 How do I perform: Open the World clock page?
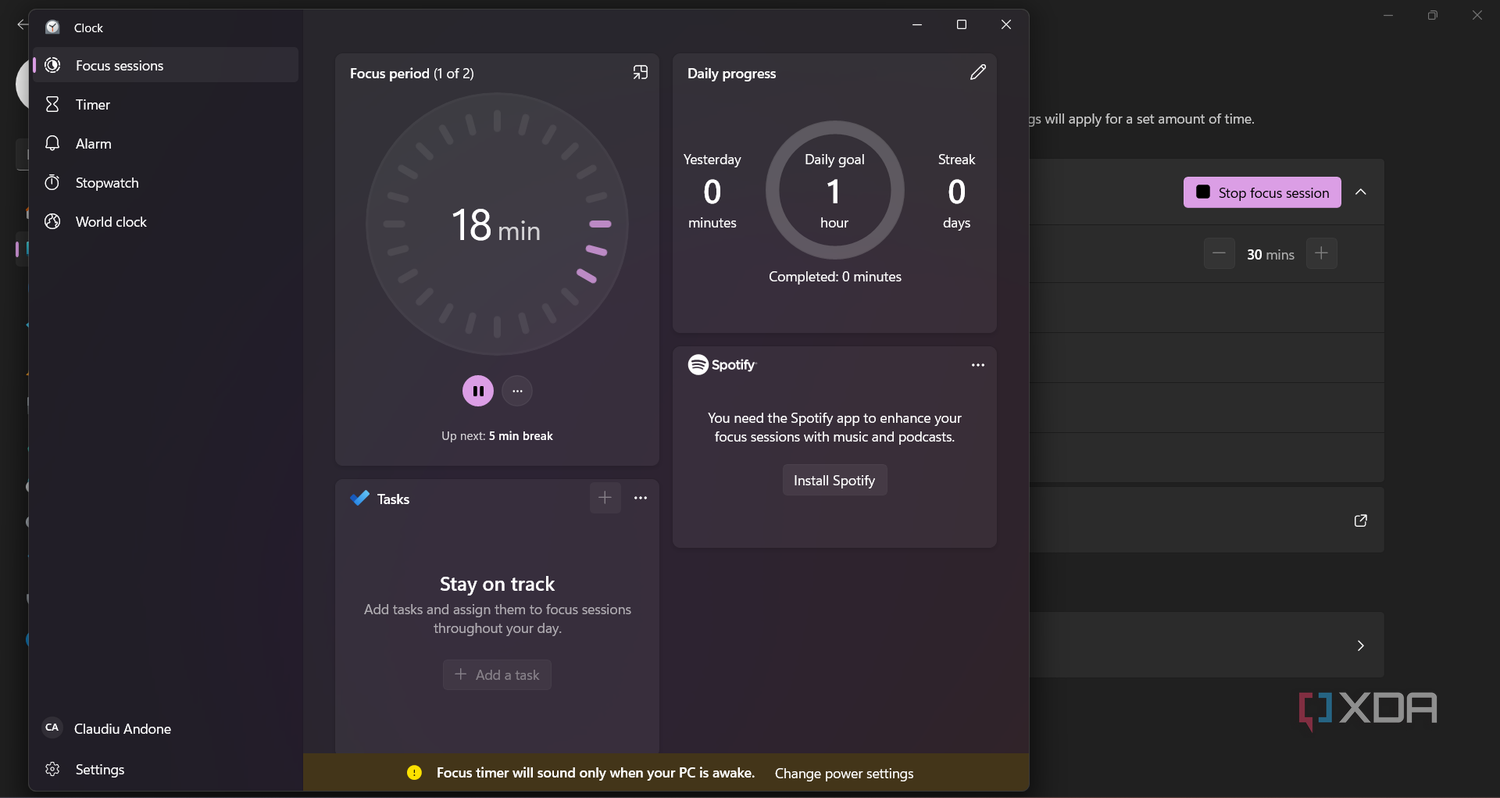point(166,221)
